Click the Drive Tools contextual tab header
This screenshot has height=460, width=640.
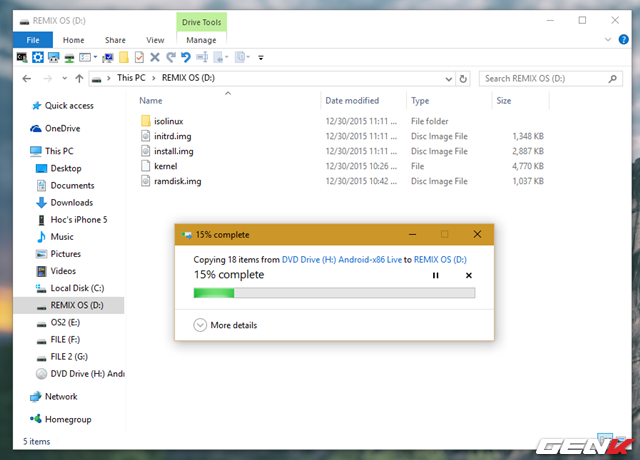point(202,22)
